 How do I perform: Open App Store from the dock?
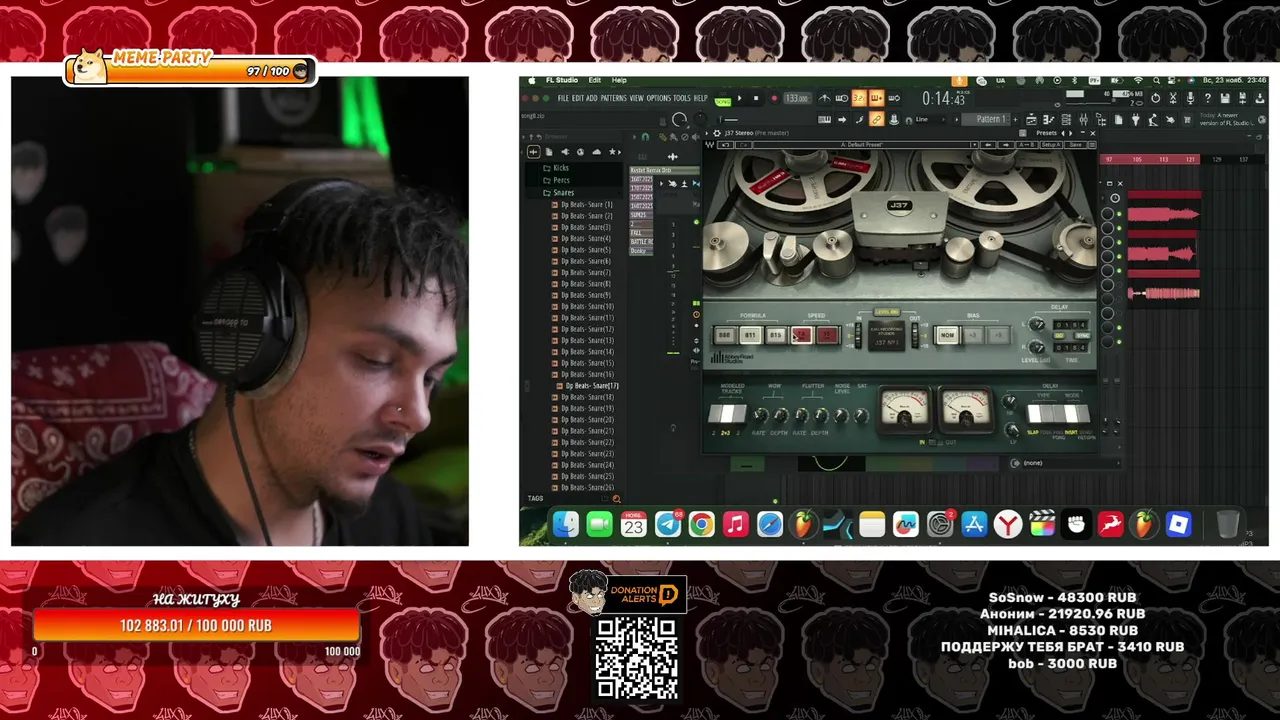[974, 524]
